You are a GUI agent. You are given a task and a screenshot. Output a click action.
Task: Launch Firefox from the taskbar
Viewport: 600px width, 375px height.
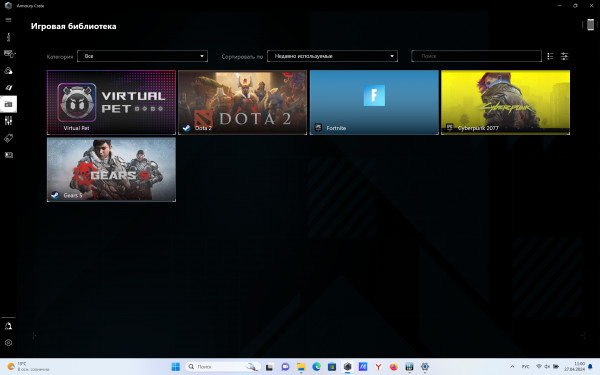click(394, 367)
